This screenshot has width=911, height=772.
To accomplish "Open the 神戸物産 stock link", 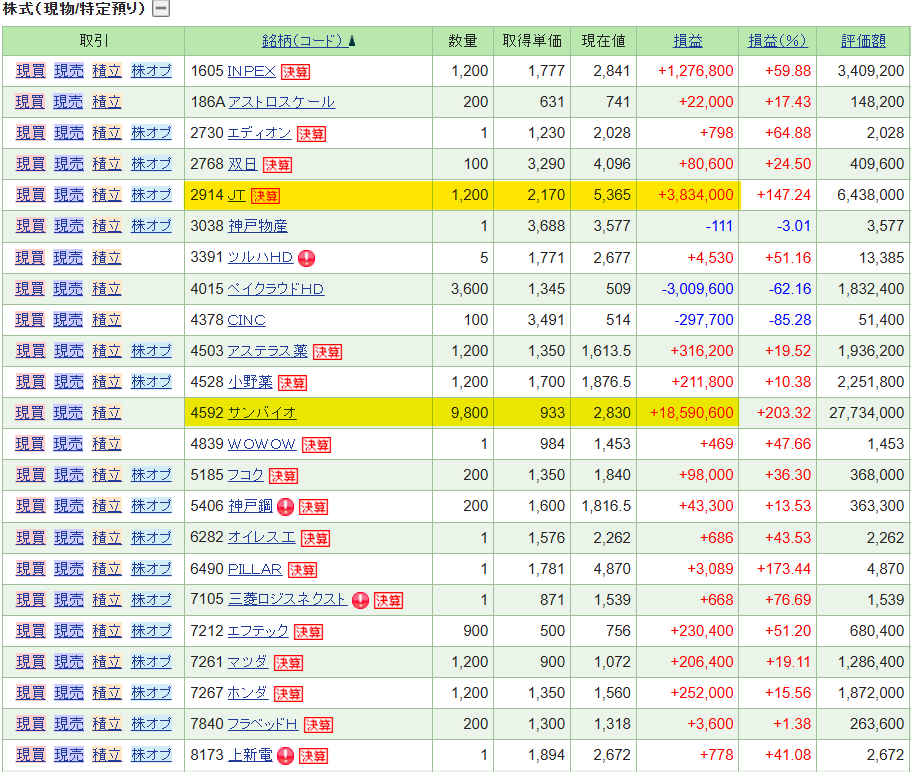I will 257,226.
